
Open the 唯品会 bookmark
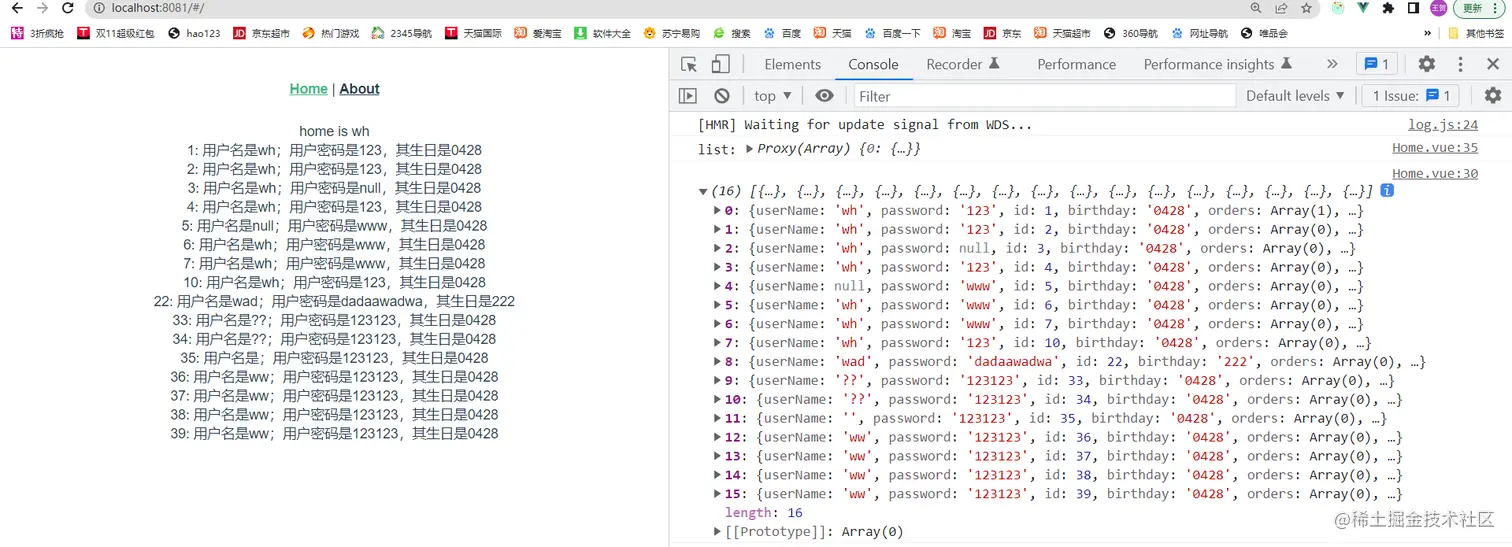click(1264, 33)
